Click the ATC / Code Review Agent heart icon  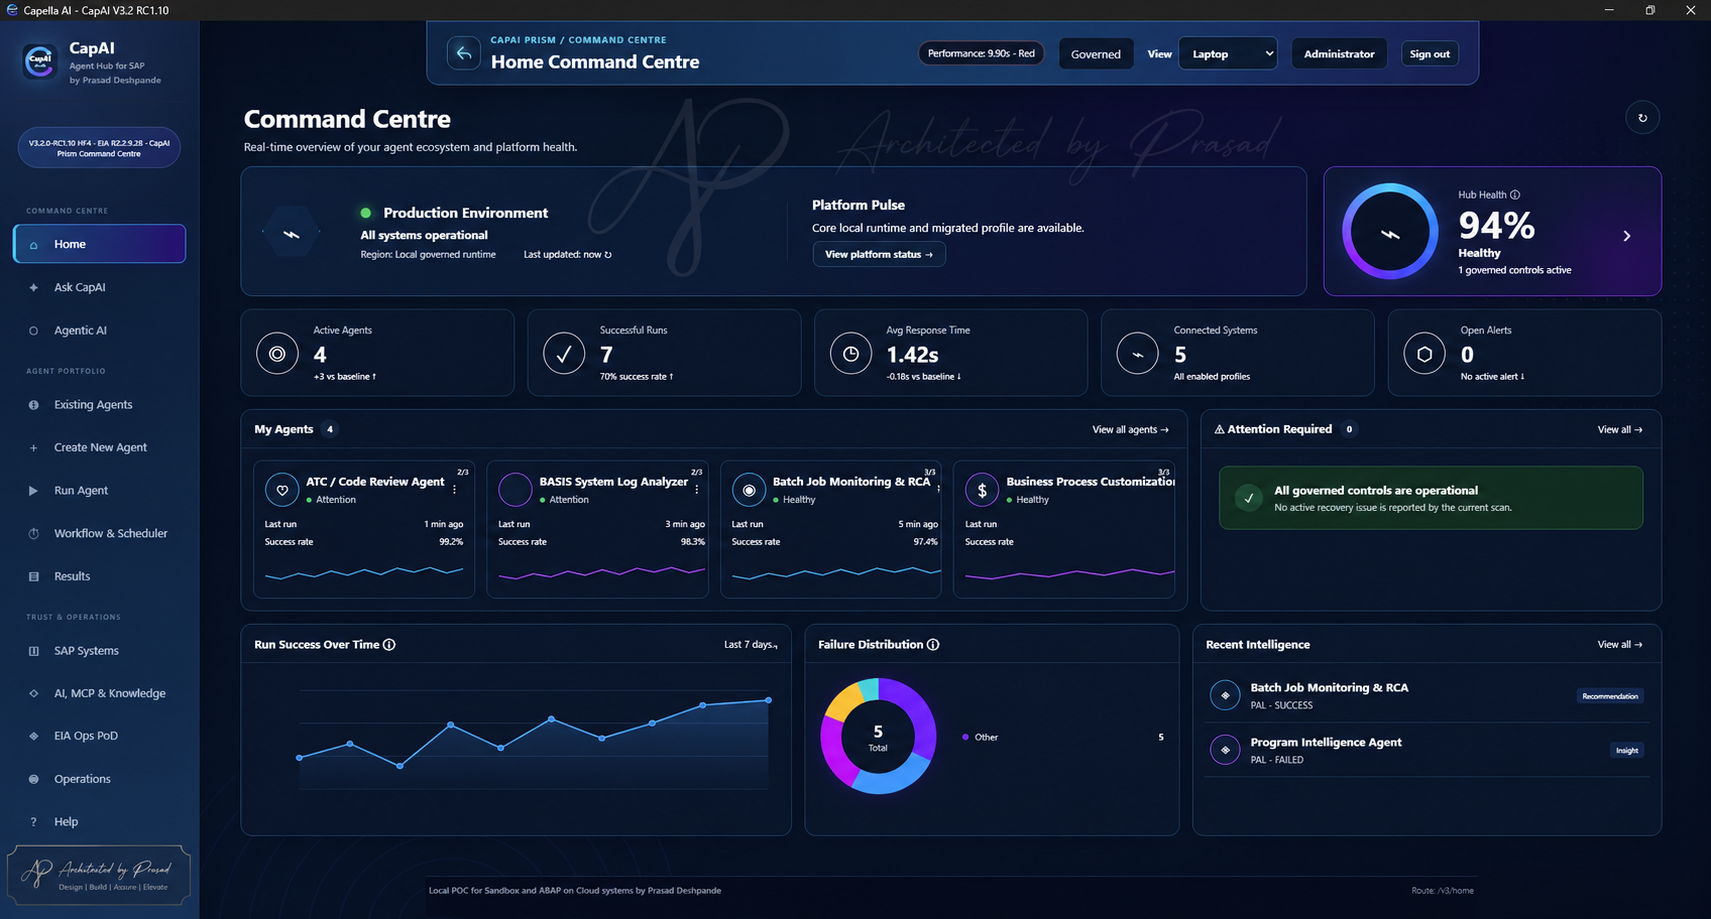[x=282, y=490]
